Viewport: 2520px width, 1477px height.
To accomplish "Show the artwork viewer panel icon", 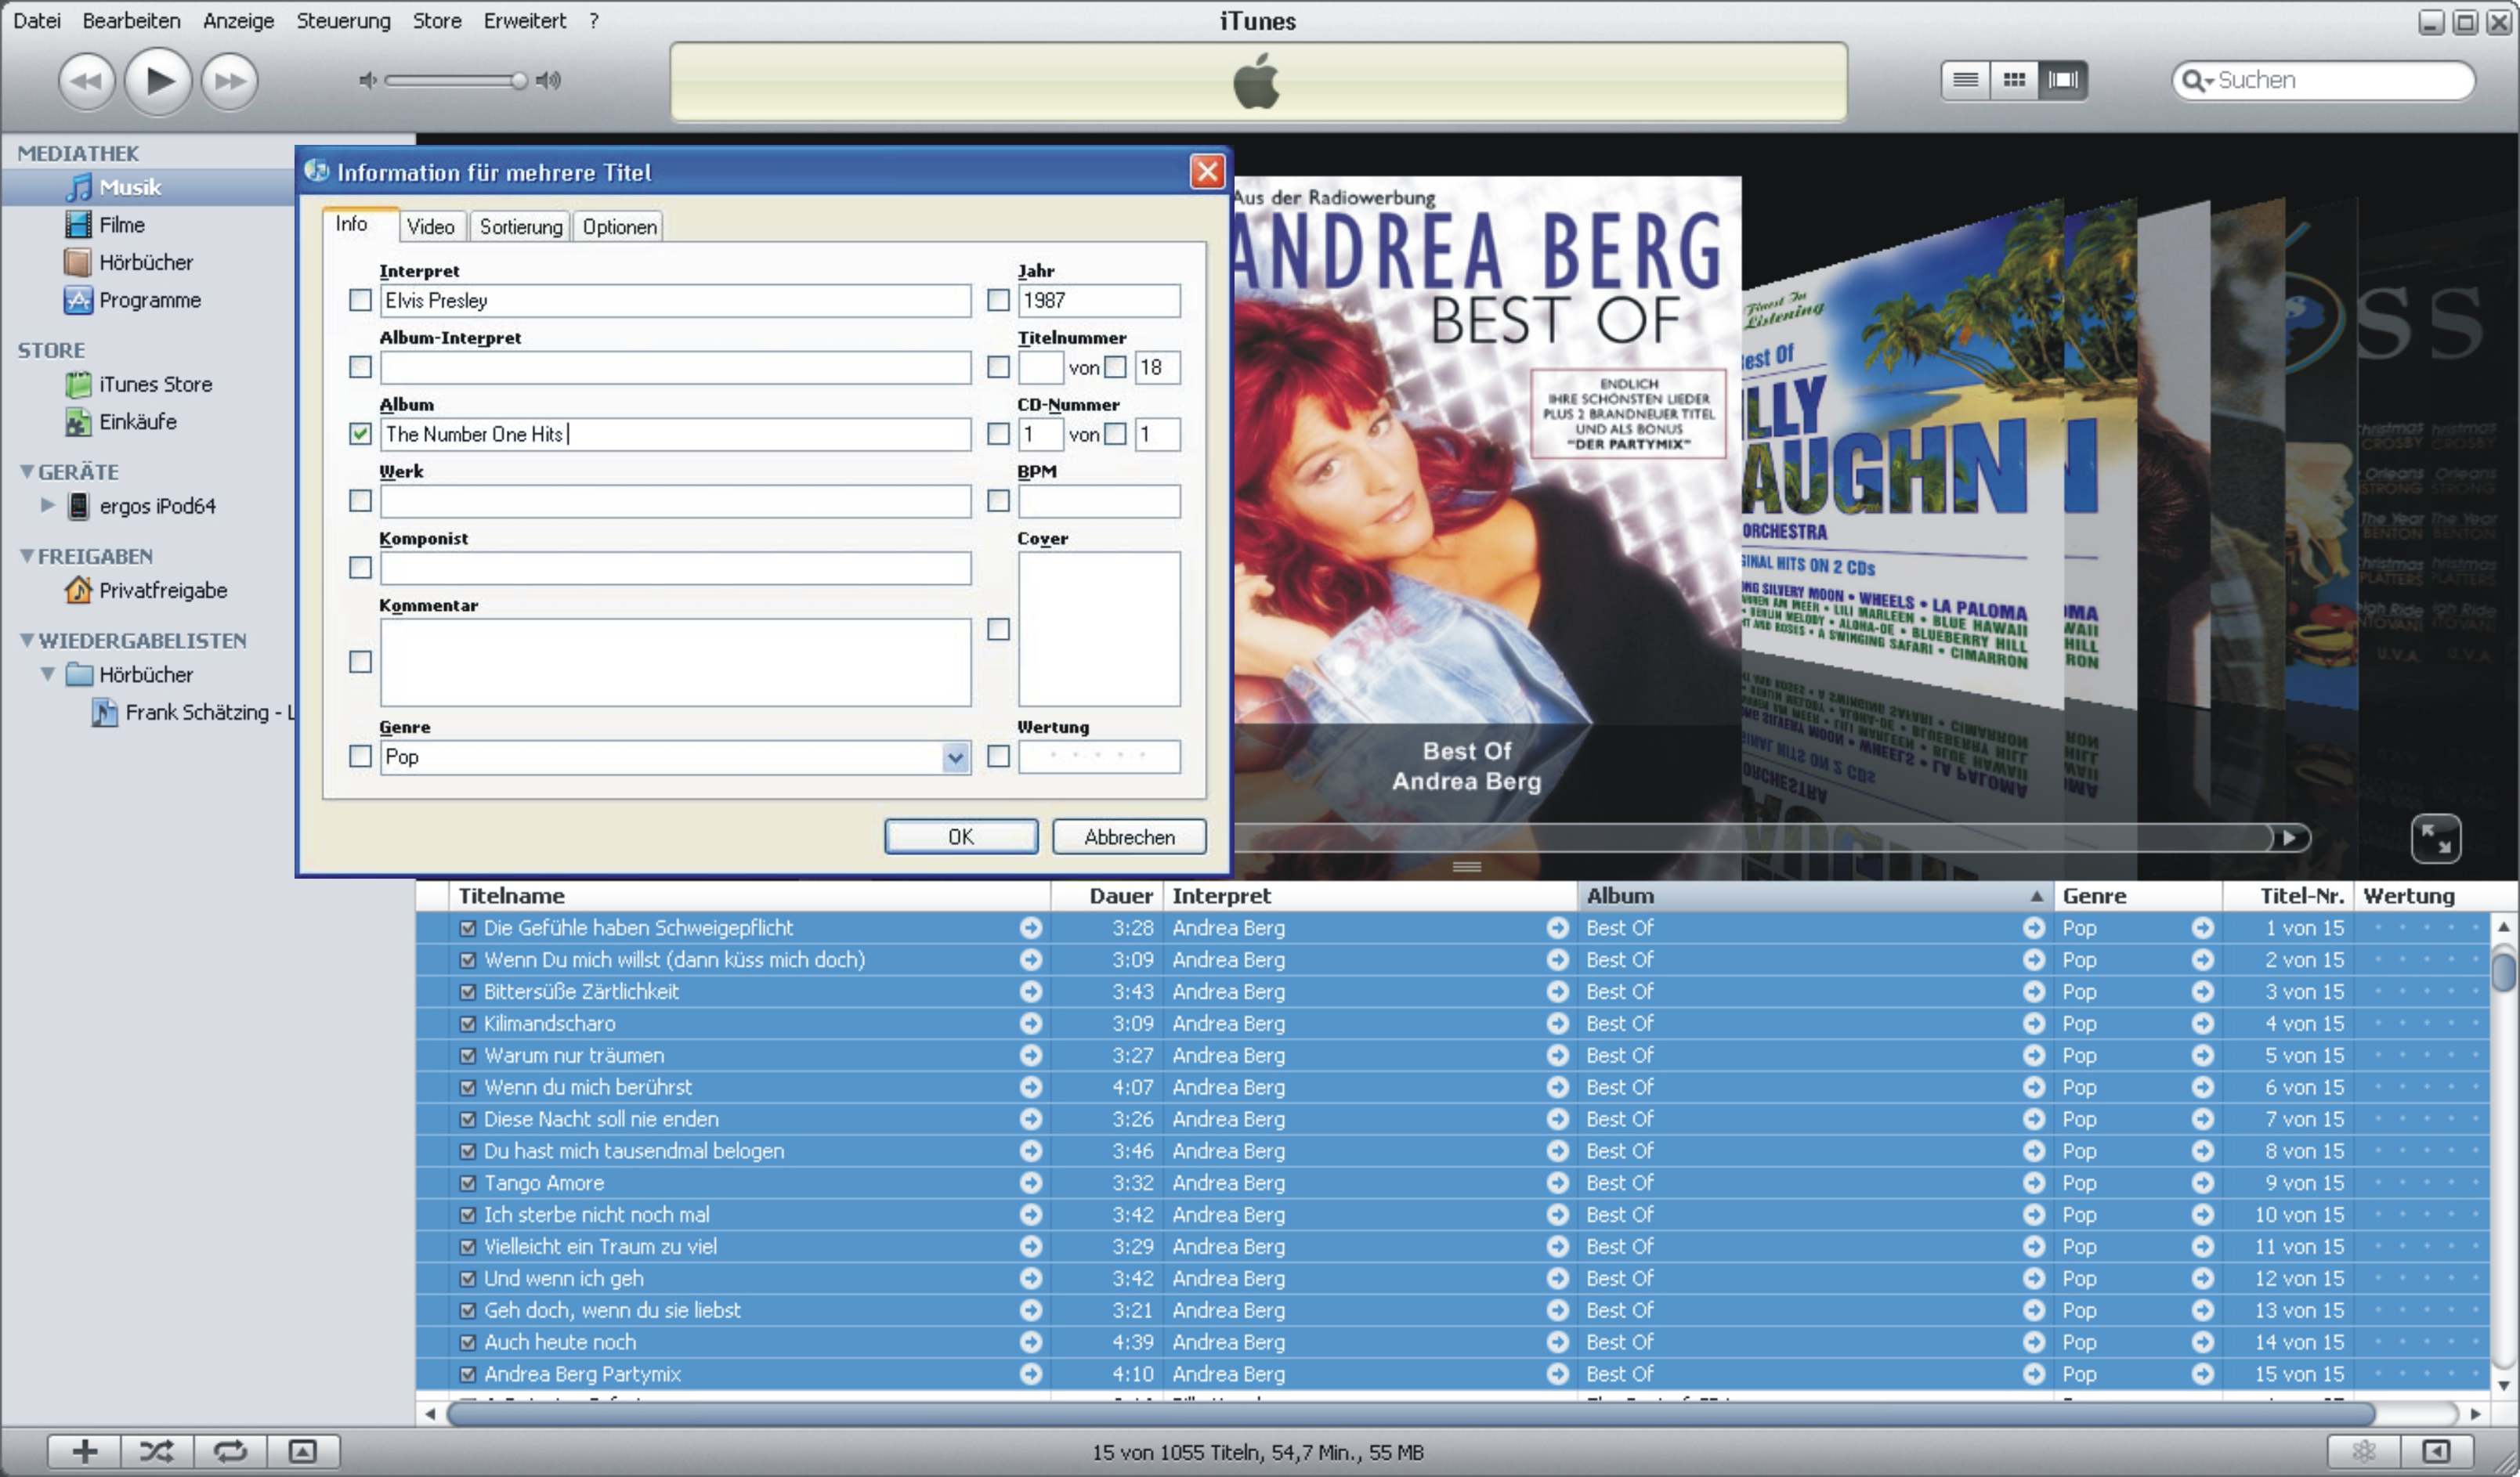I will (x=303, y=1451).
